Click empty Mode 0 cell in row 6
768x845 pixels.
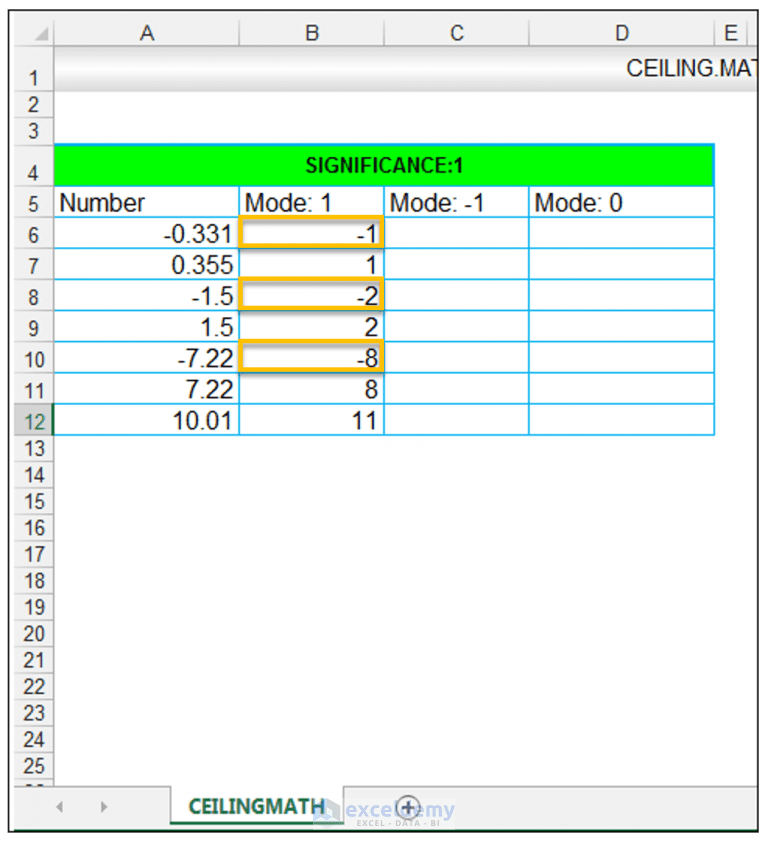pos(621,233)
